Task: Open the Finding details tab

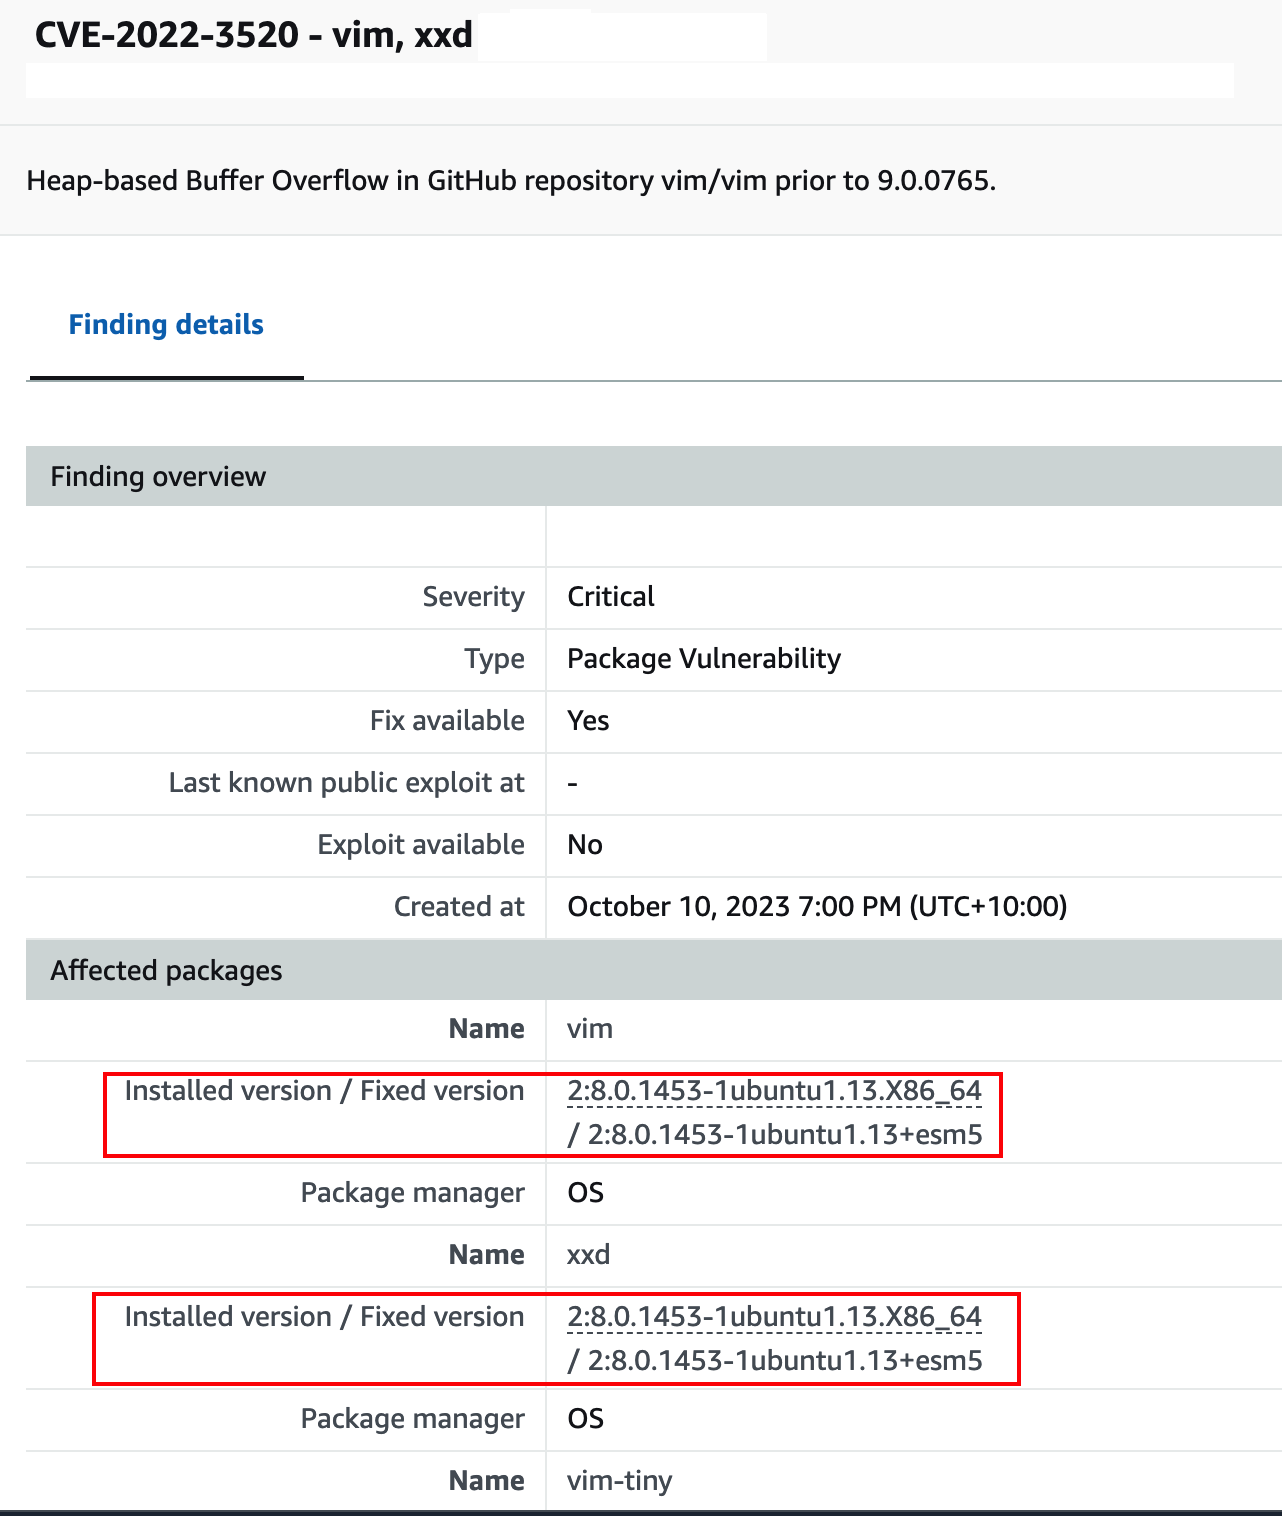Action: pyautogui.click(x=166, y=324)
